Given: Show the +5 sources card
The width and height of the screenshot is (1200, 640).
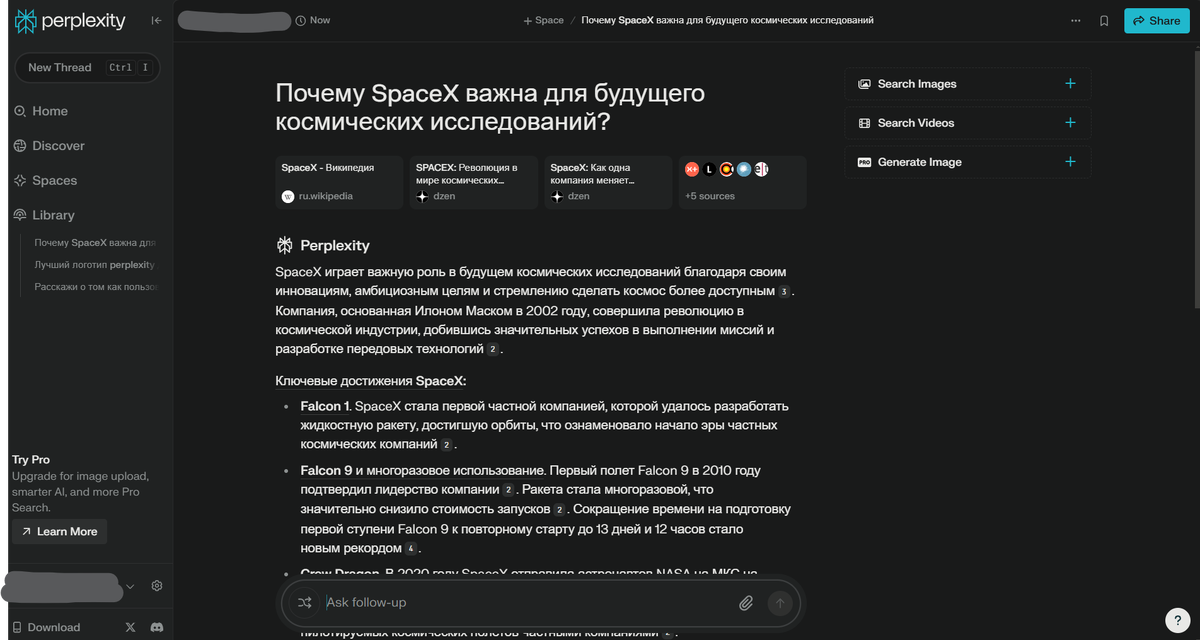Looking at the screenshot, I should [x=742, y=182].
